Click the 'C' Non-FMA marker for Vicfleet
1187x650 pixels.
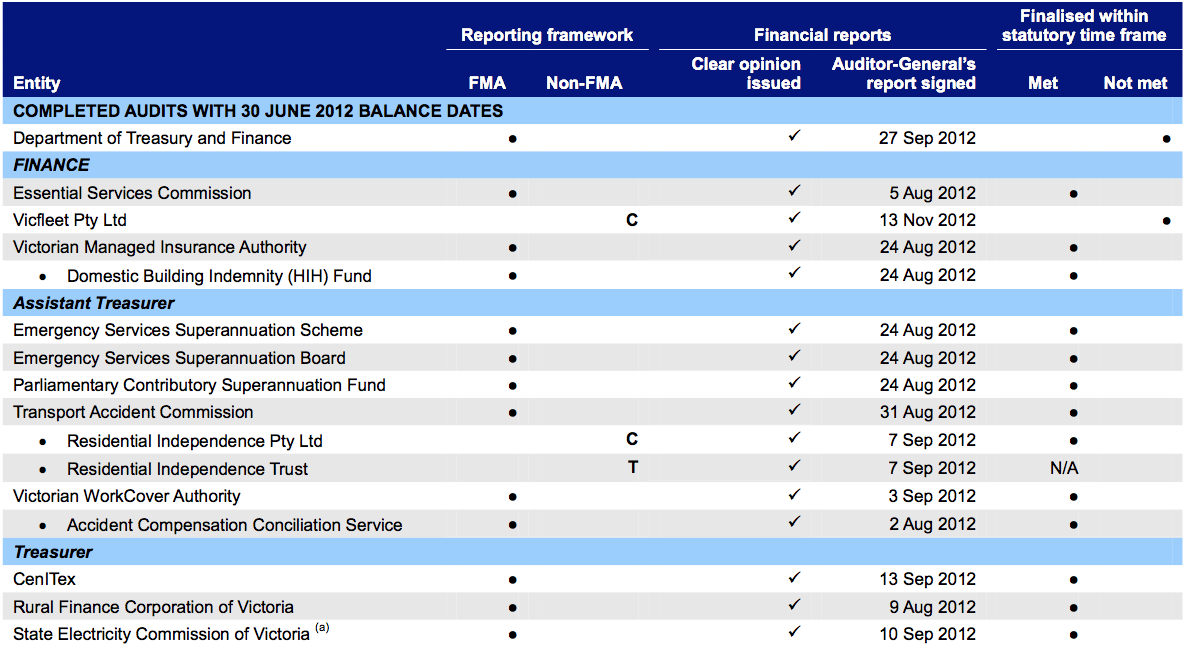(x=632, y=220)
